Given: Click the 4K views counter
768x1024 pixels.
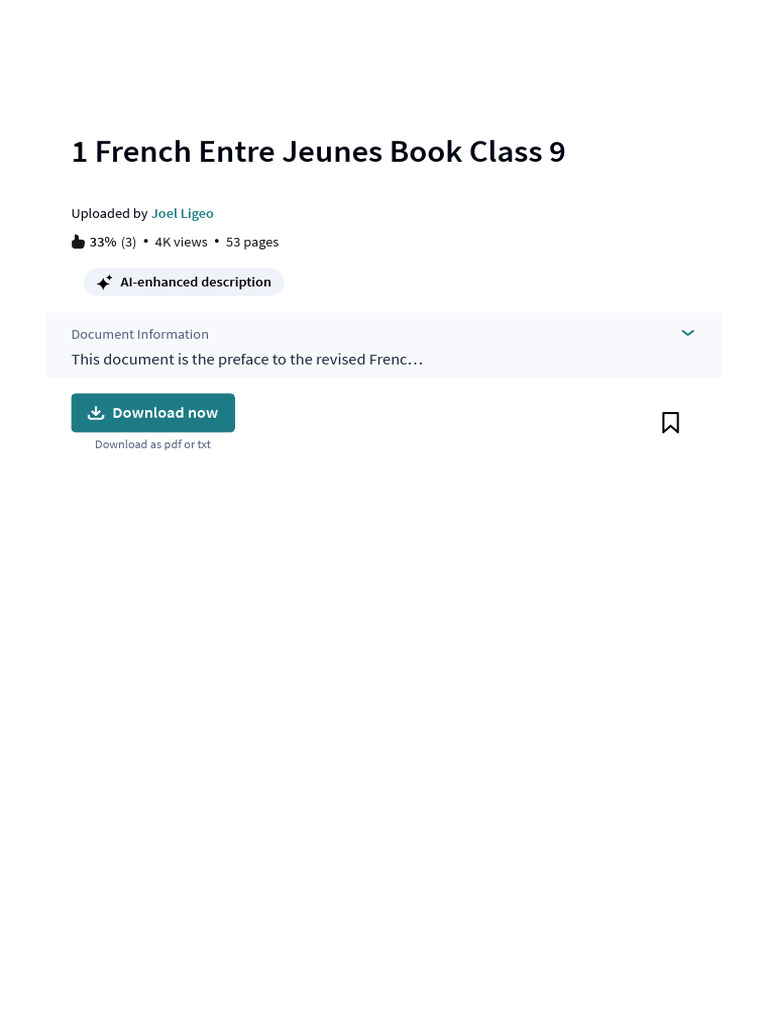Looking at the screenshot, I should [181, 242].
